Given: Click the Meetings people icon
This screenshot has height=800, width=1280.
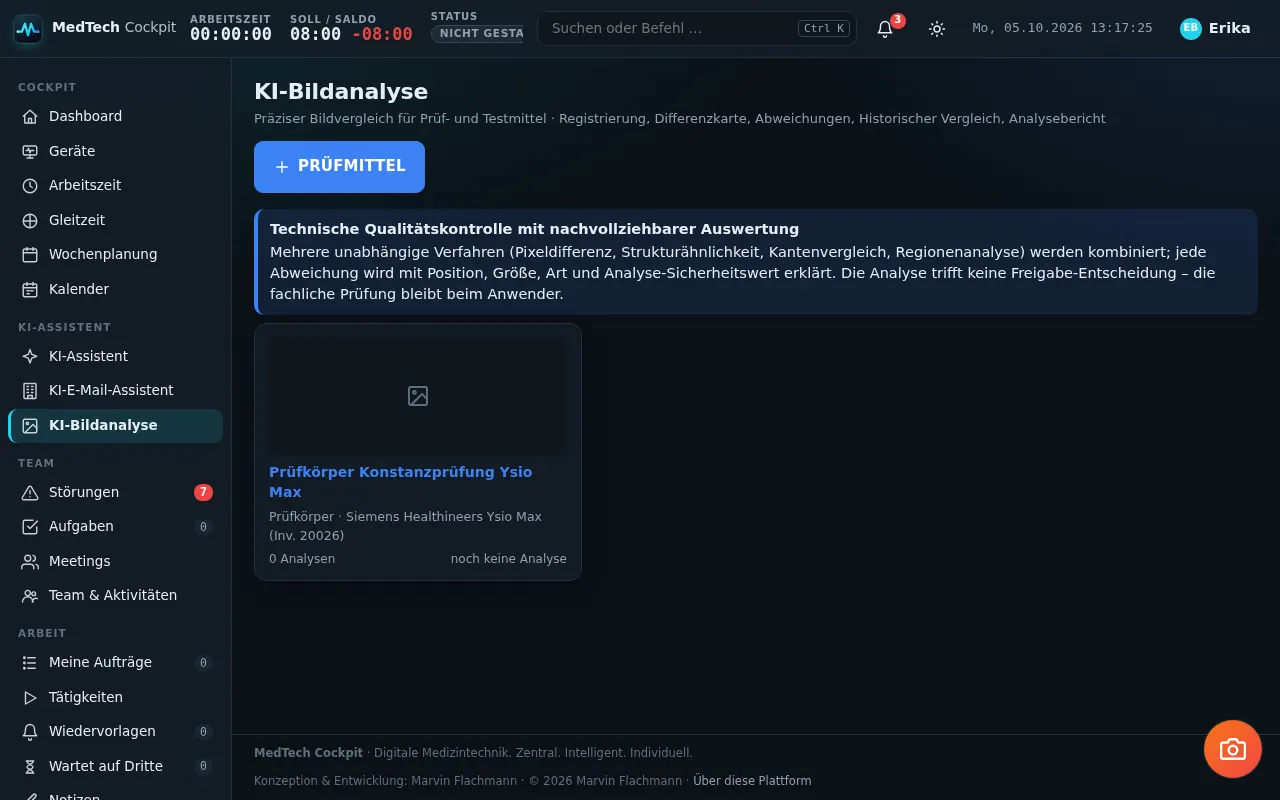Looking at the screenshot, I should point(30,561).
